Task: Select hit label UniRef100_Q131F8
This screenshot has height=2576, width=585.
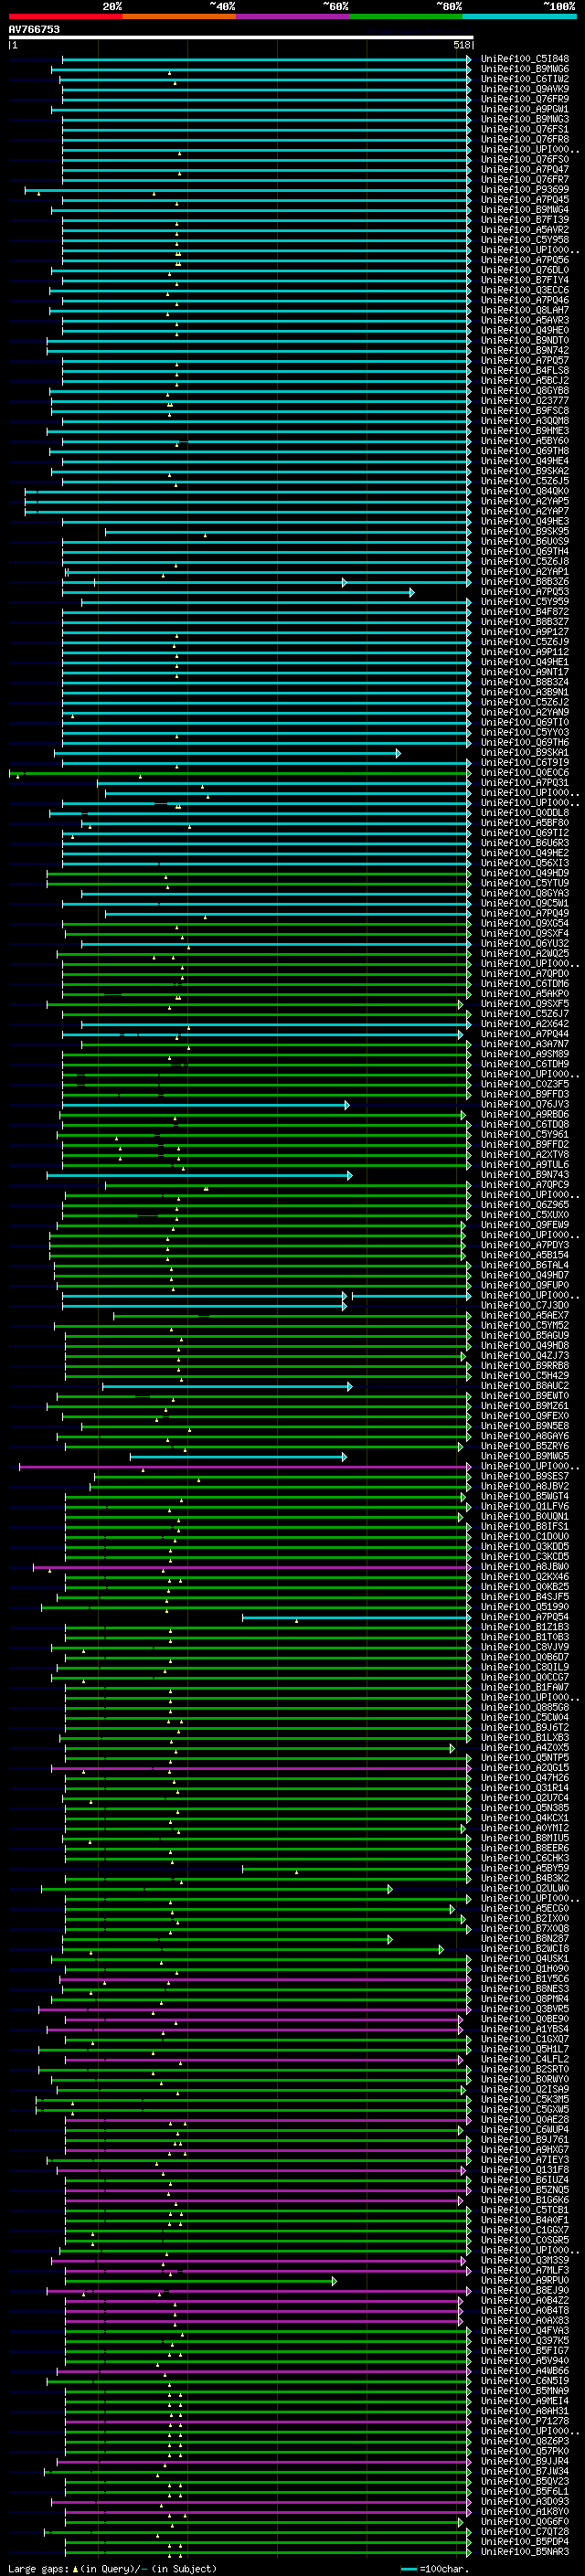Action: pos(525,2169)
